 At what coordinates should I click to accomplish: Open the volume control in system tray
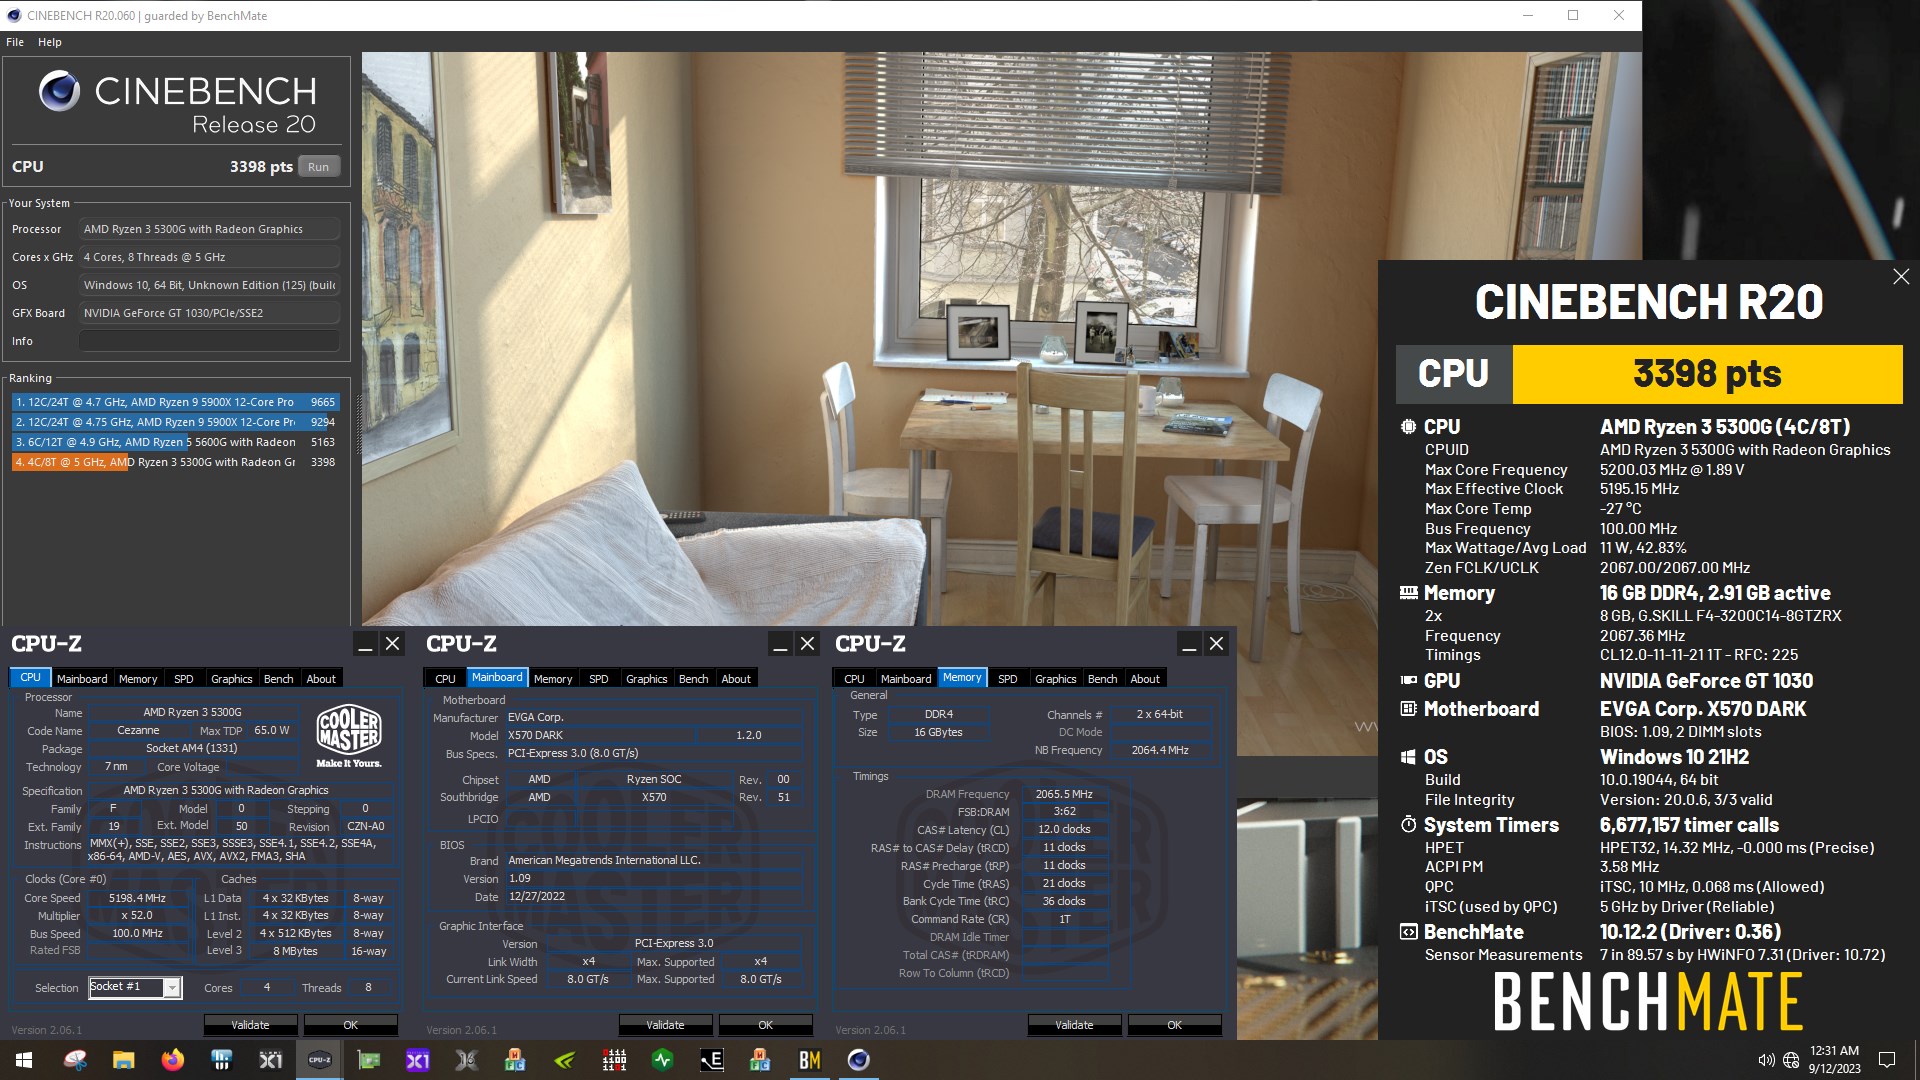(x=1766, y=1060)
